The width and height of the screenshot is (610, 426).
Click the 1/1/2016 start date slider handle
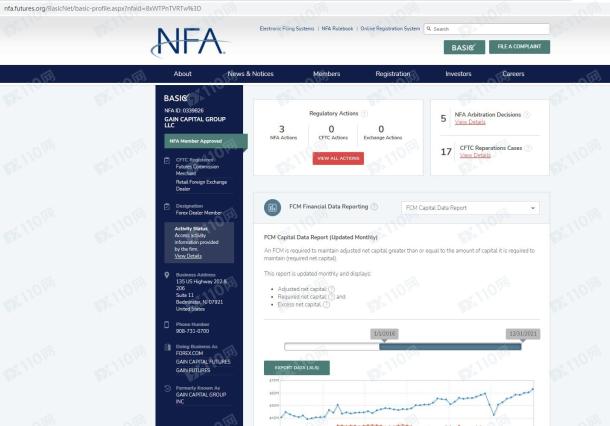coord(384,335)
